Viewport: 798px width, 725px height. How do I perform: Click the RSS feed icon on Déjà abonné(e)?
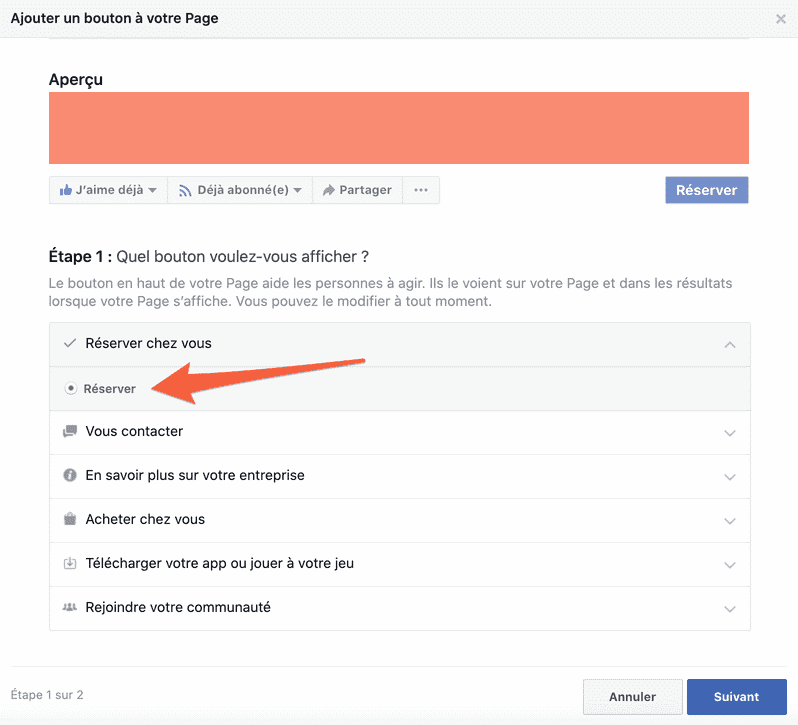pyautogui.click(x=185, y=190)
